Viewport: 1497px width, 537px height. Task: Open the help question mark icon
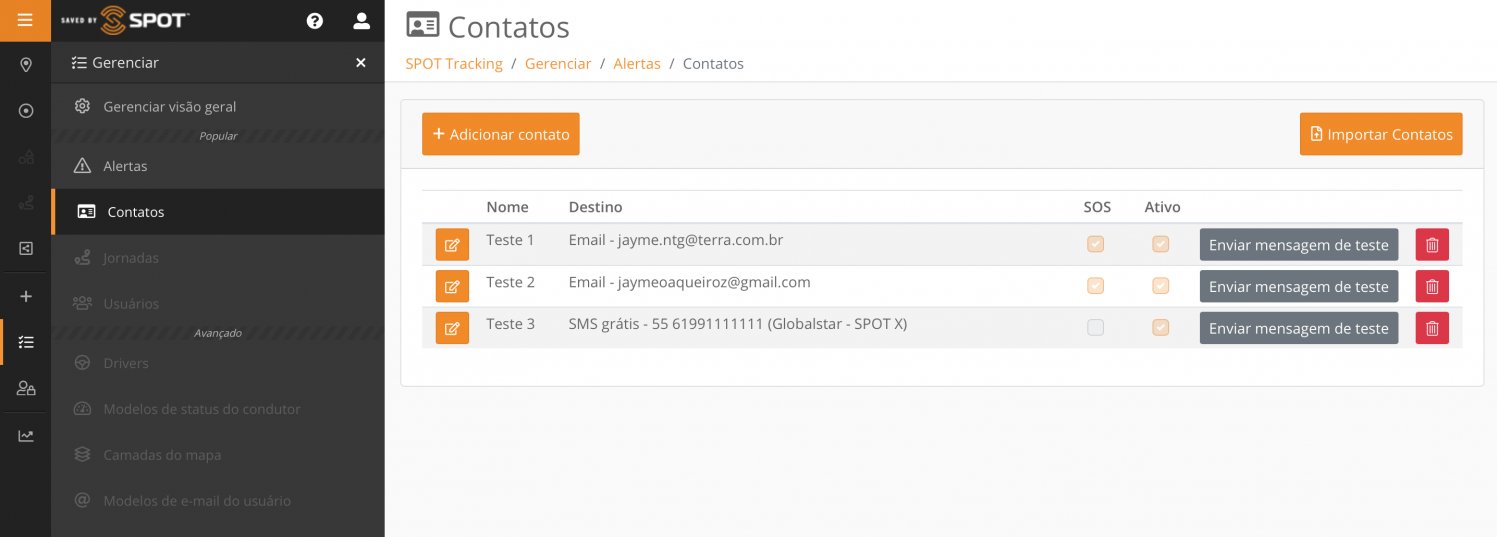point(315,21)
